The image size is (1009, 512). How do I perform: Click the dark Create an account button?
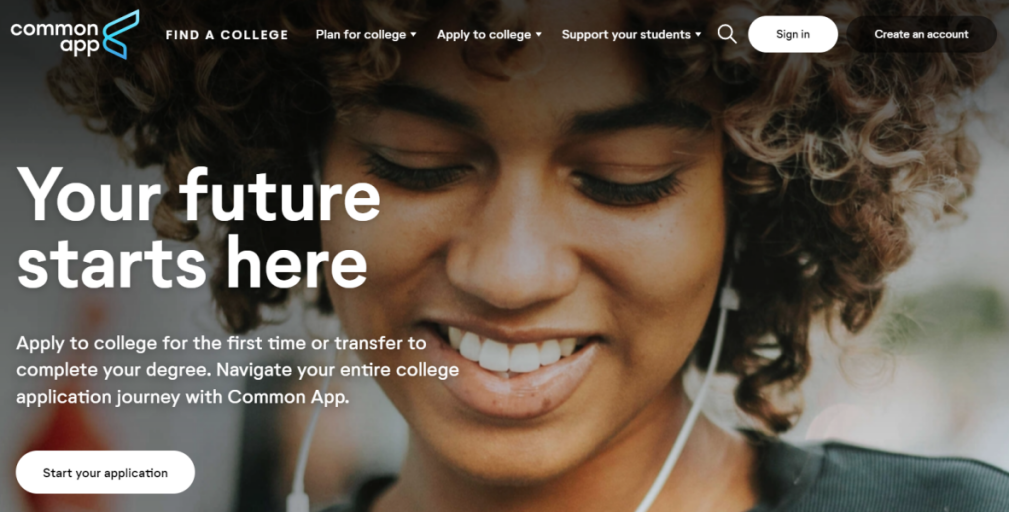pyautogui.click(x=921, y=34)
